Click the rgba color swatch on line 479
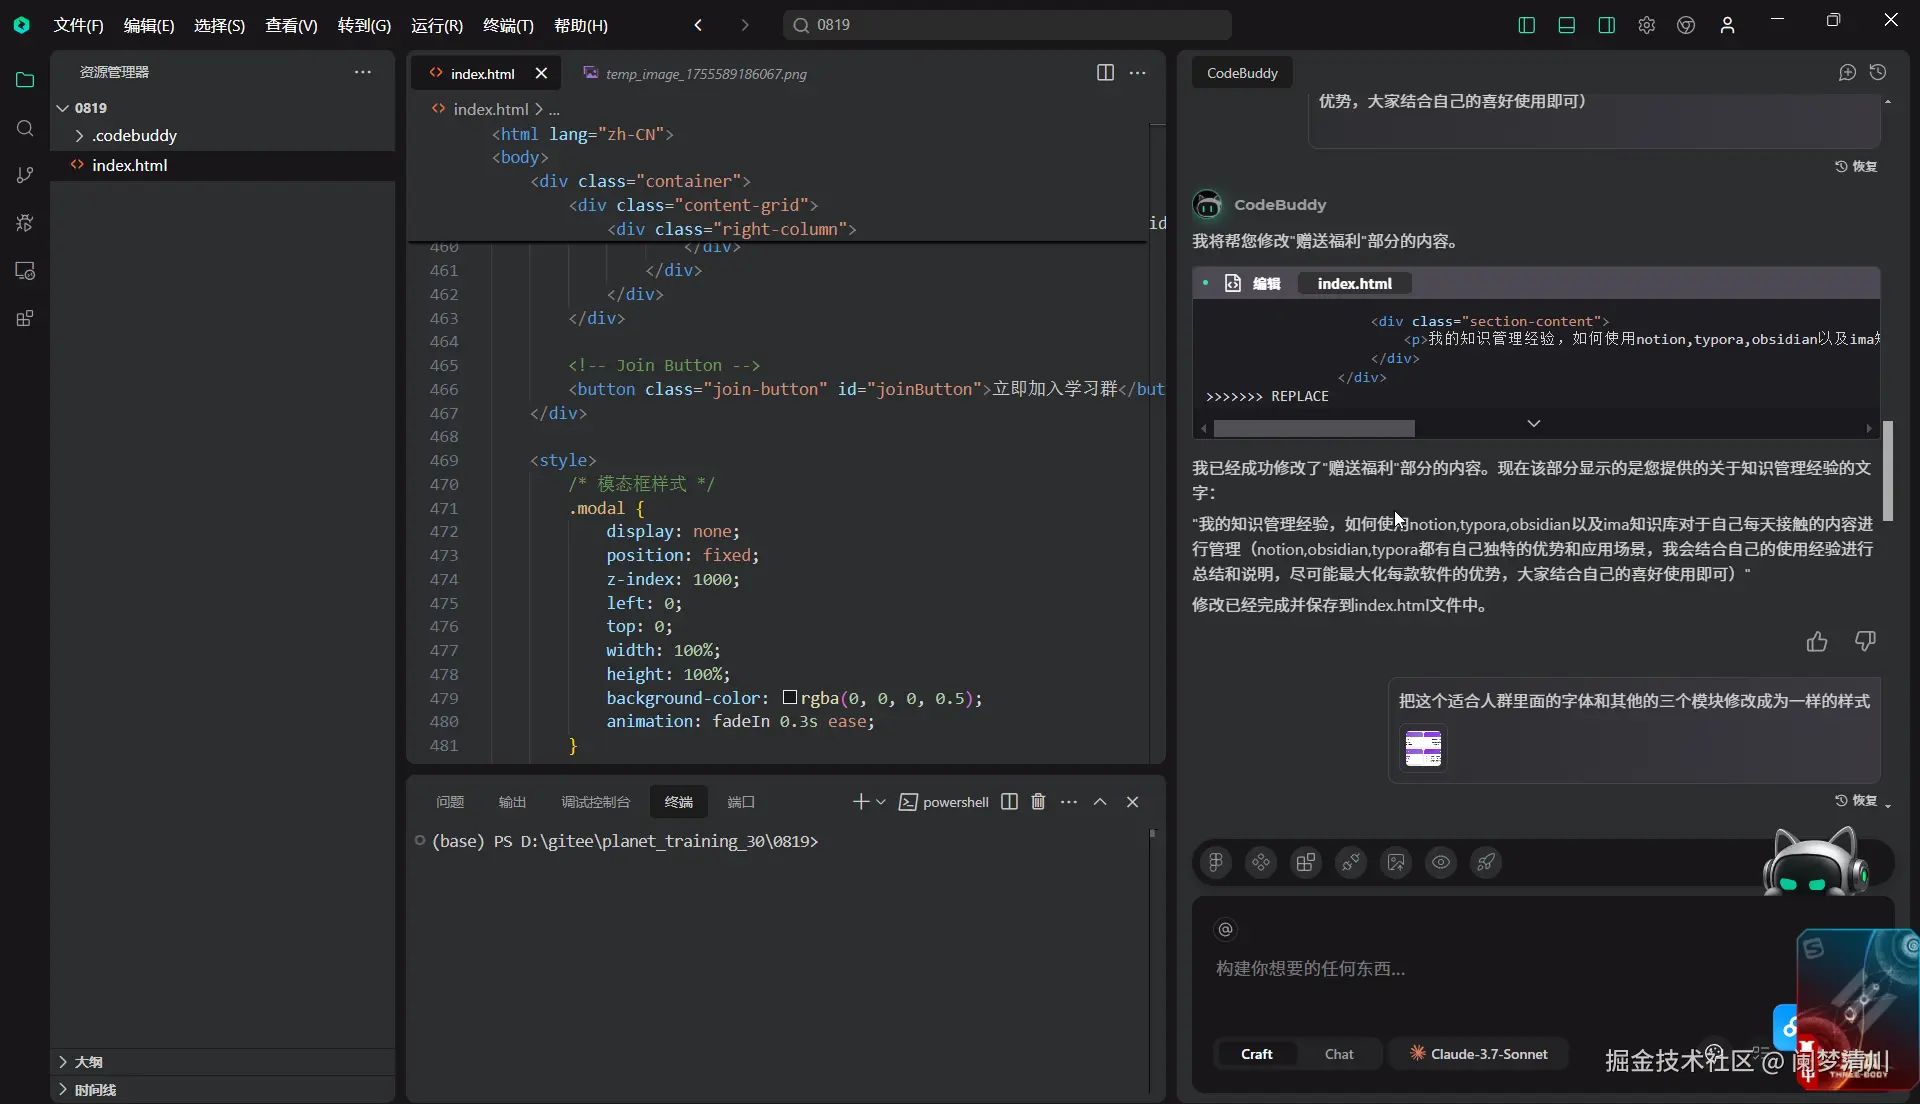 pos(790,698)
